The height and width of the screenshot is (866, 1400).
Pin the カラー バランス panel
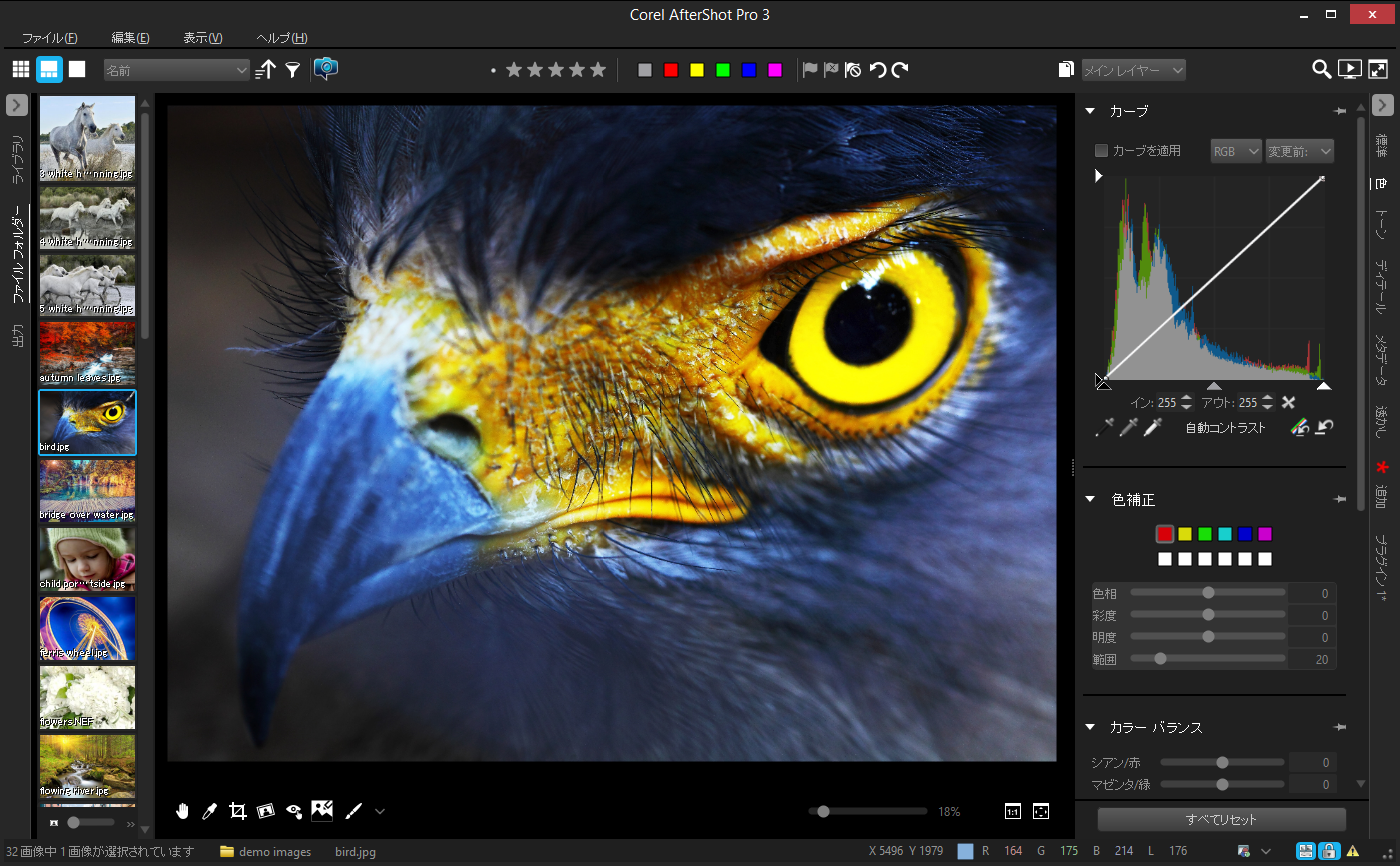tap(1340, 727)
